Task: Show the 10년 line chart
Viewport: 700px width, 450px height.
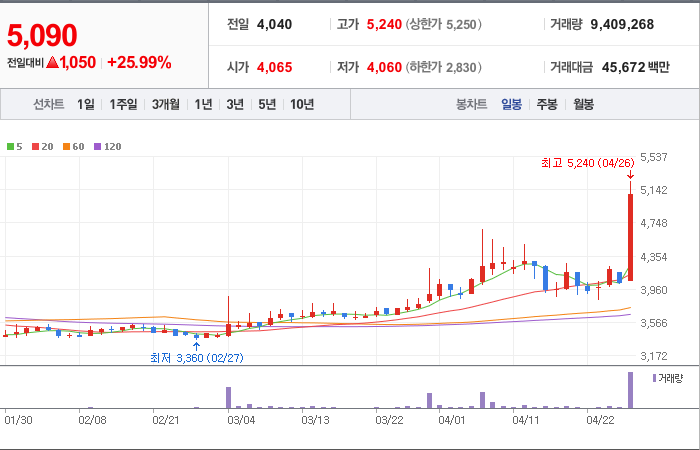Action: [302, 104]
